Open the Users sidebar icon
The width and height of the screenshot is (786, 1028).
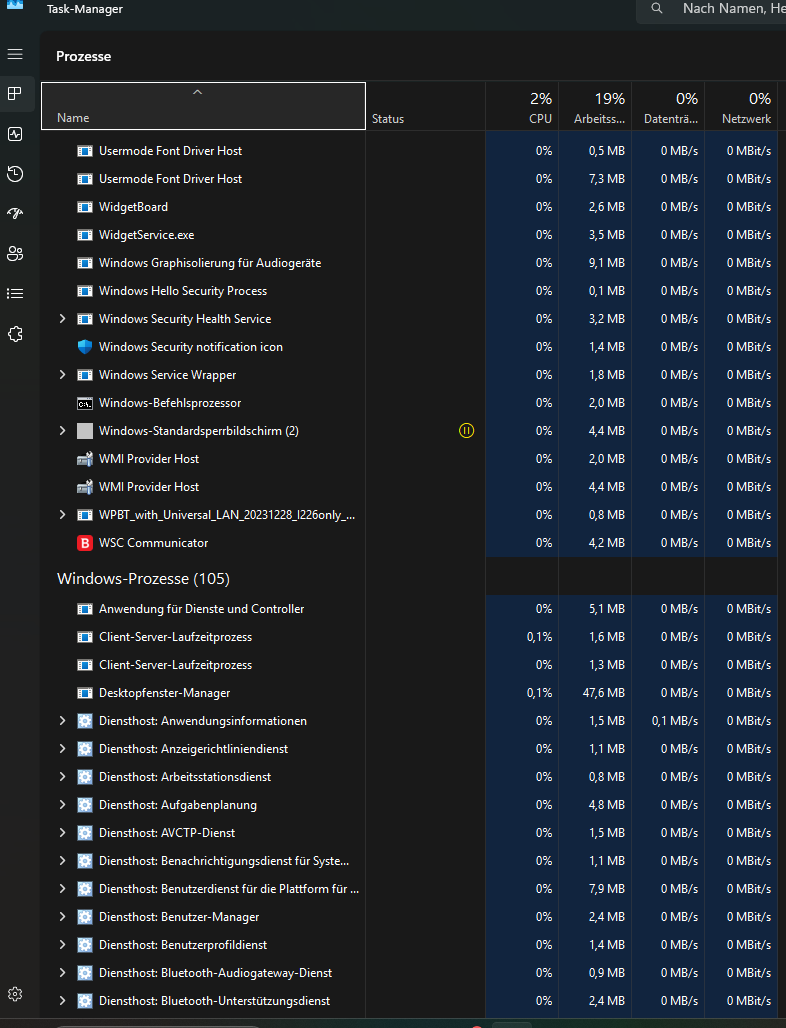coord(15,254)
